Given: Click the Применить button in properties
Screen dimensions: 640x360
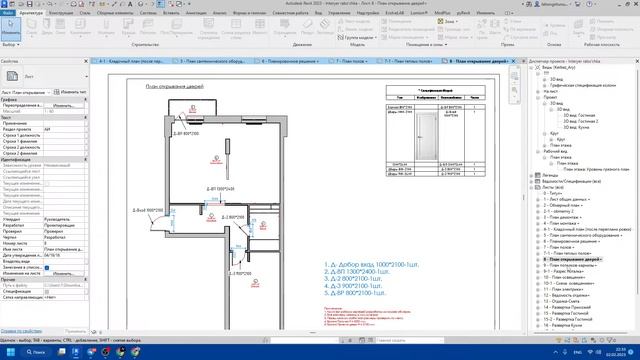Looking at the screenshot, I should pos(75,331).
